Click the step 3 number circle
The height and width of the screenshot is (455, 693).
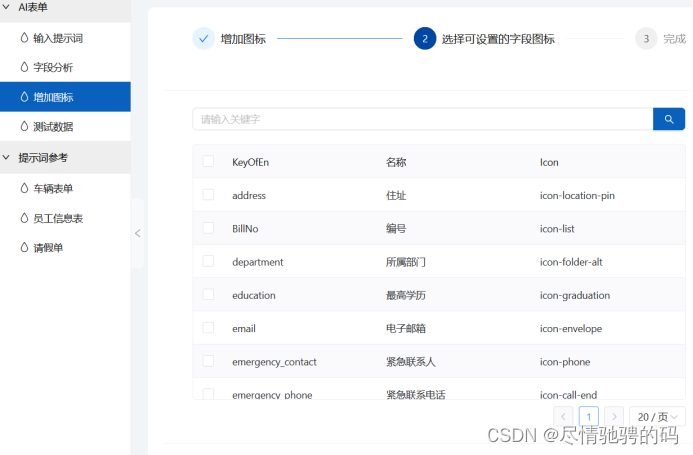[646, 38]
